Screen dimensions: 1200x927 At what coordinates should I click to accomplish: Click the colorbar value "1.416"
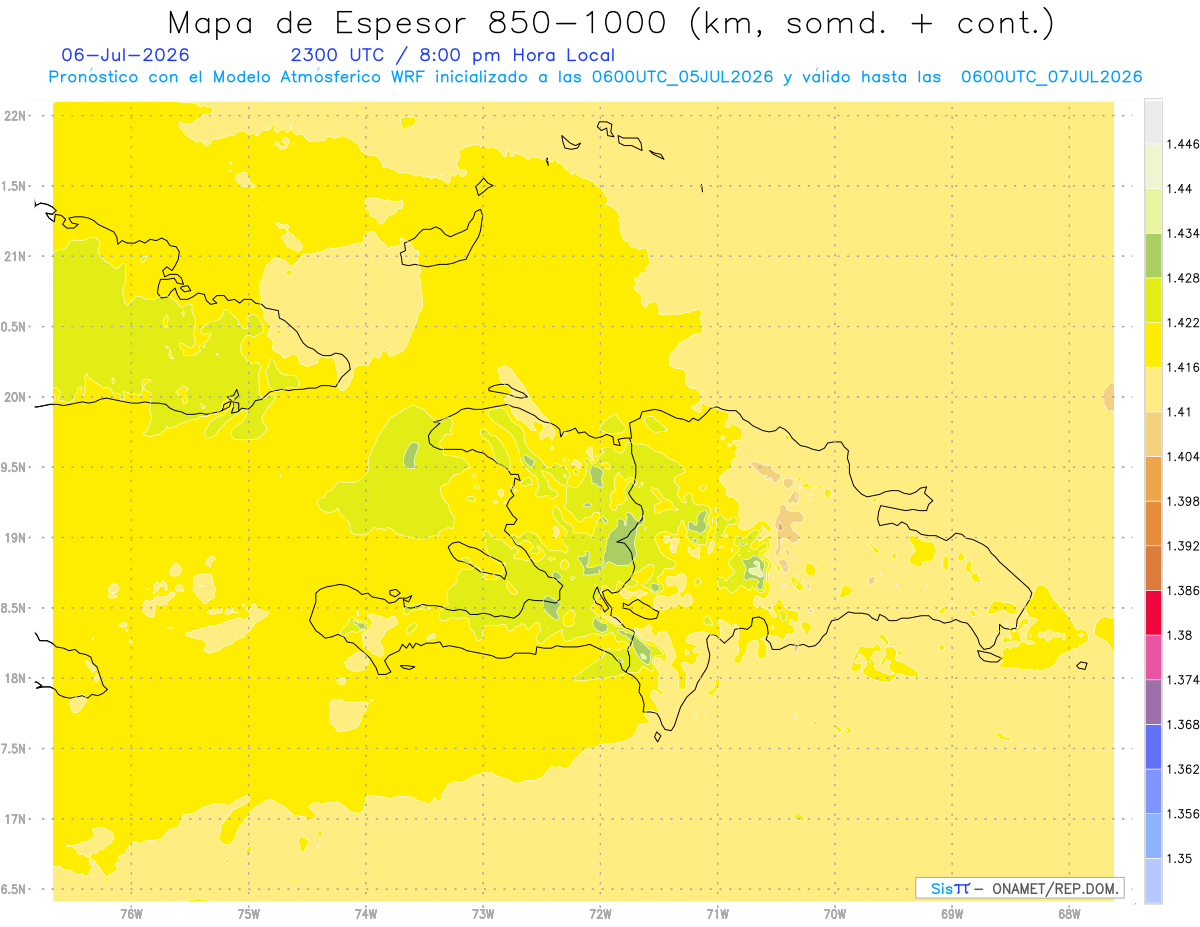coord(1183,367)
